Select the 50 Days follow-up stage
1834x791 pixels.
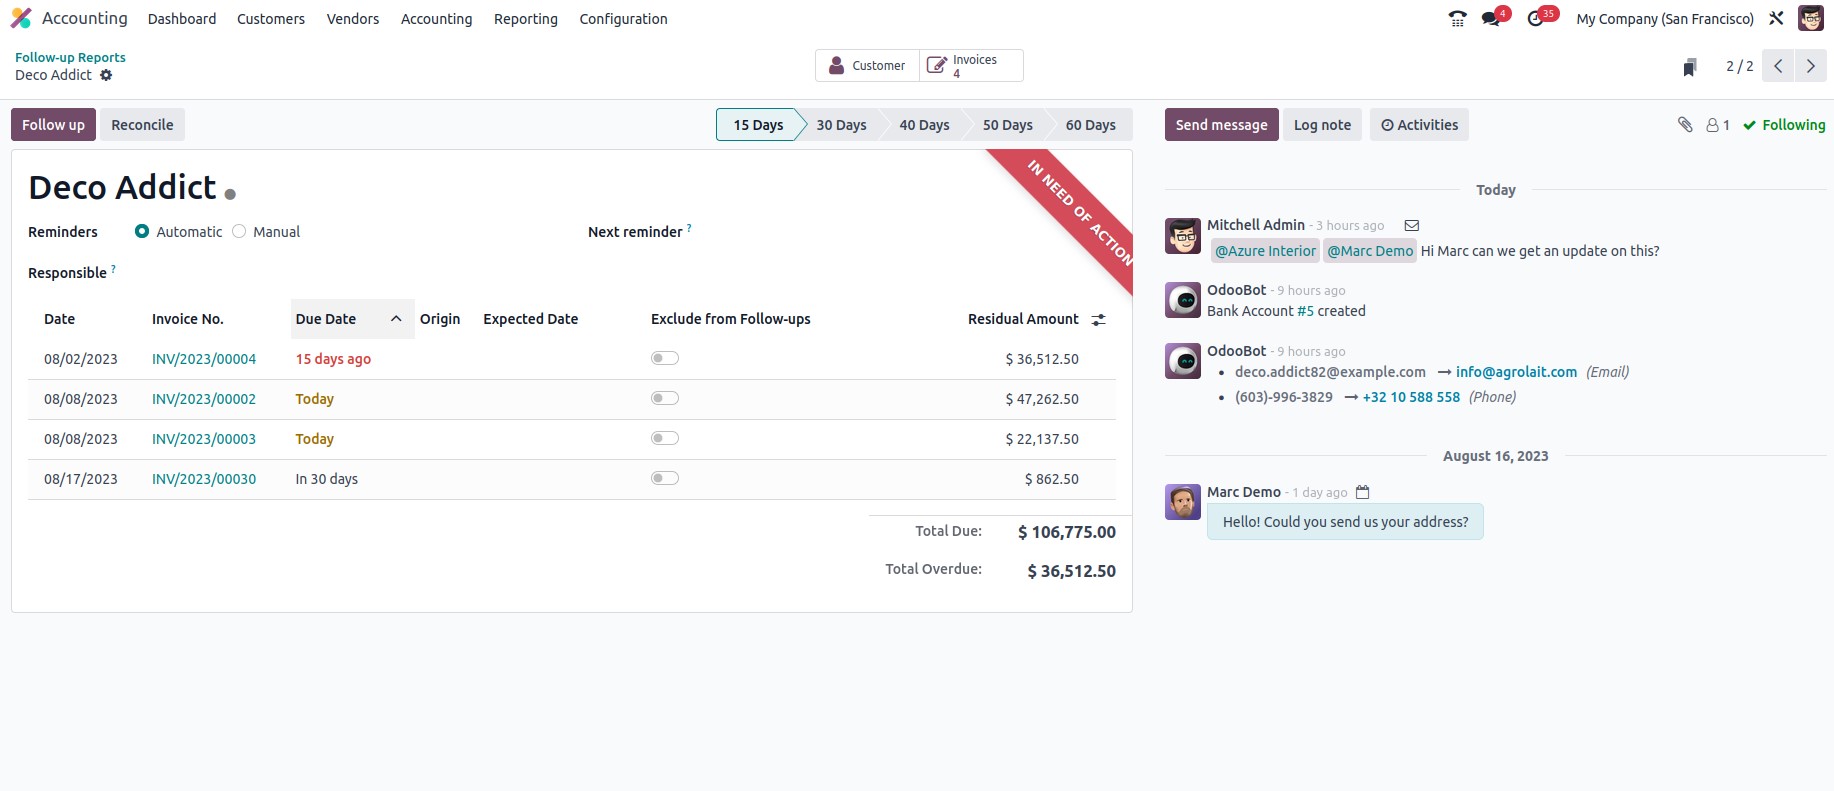(x=1007, y=125)
